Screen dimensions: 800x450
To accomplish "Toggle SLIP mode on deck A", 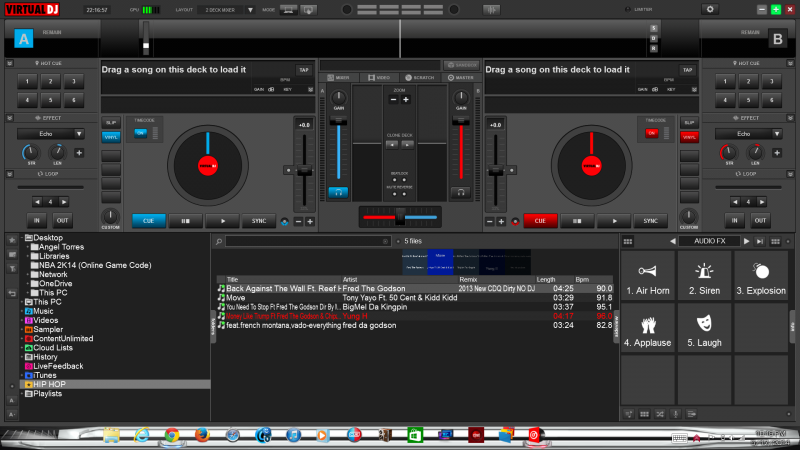I will coord(111,122).
